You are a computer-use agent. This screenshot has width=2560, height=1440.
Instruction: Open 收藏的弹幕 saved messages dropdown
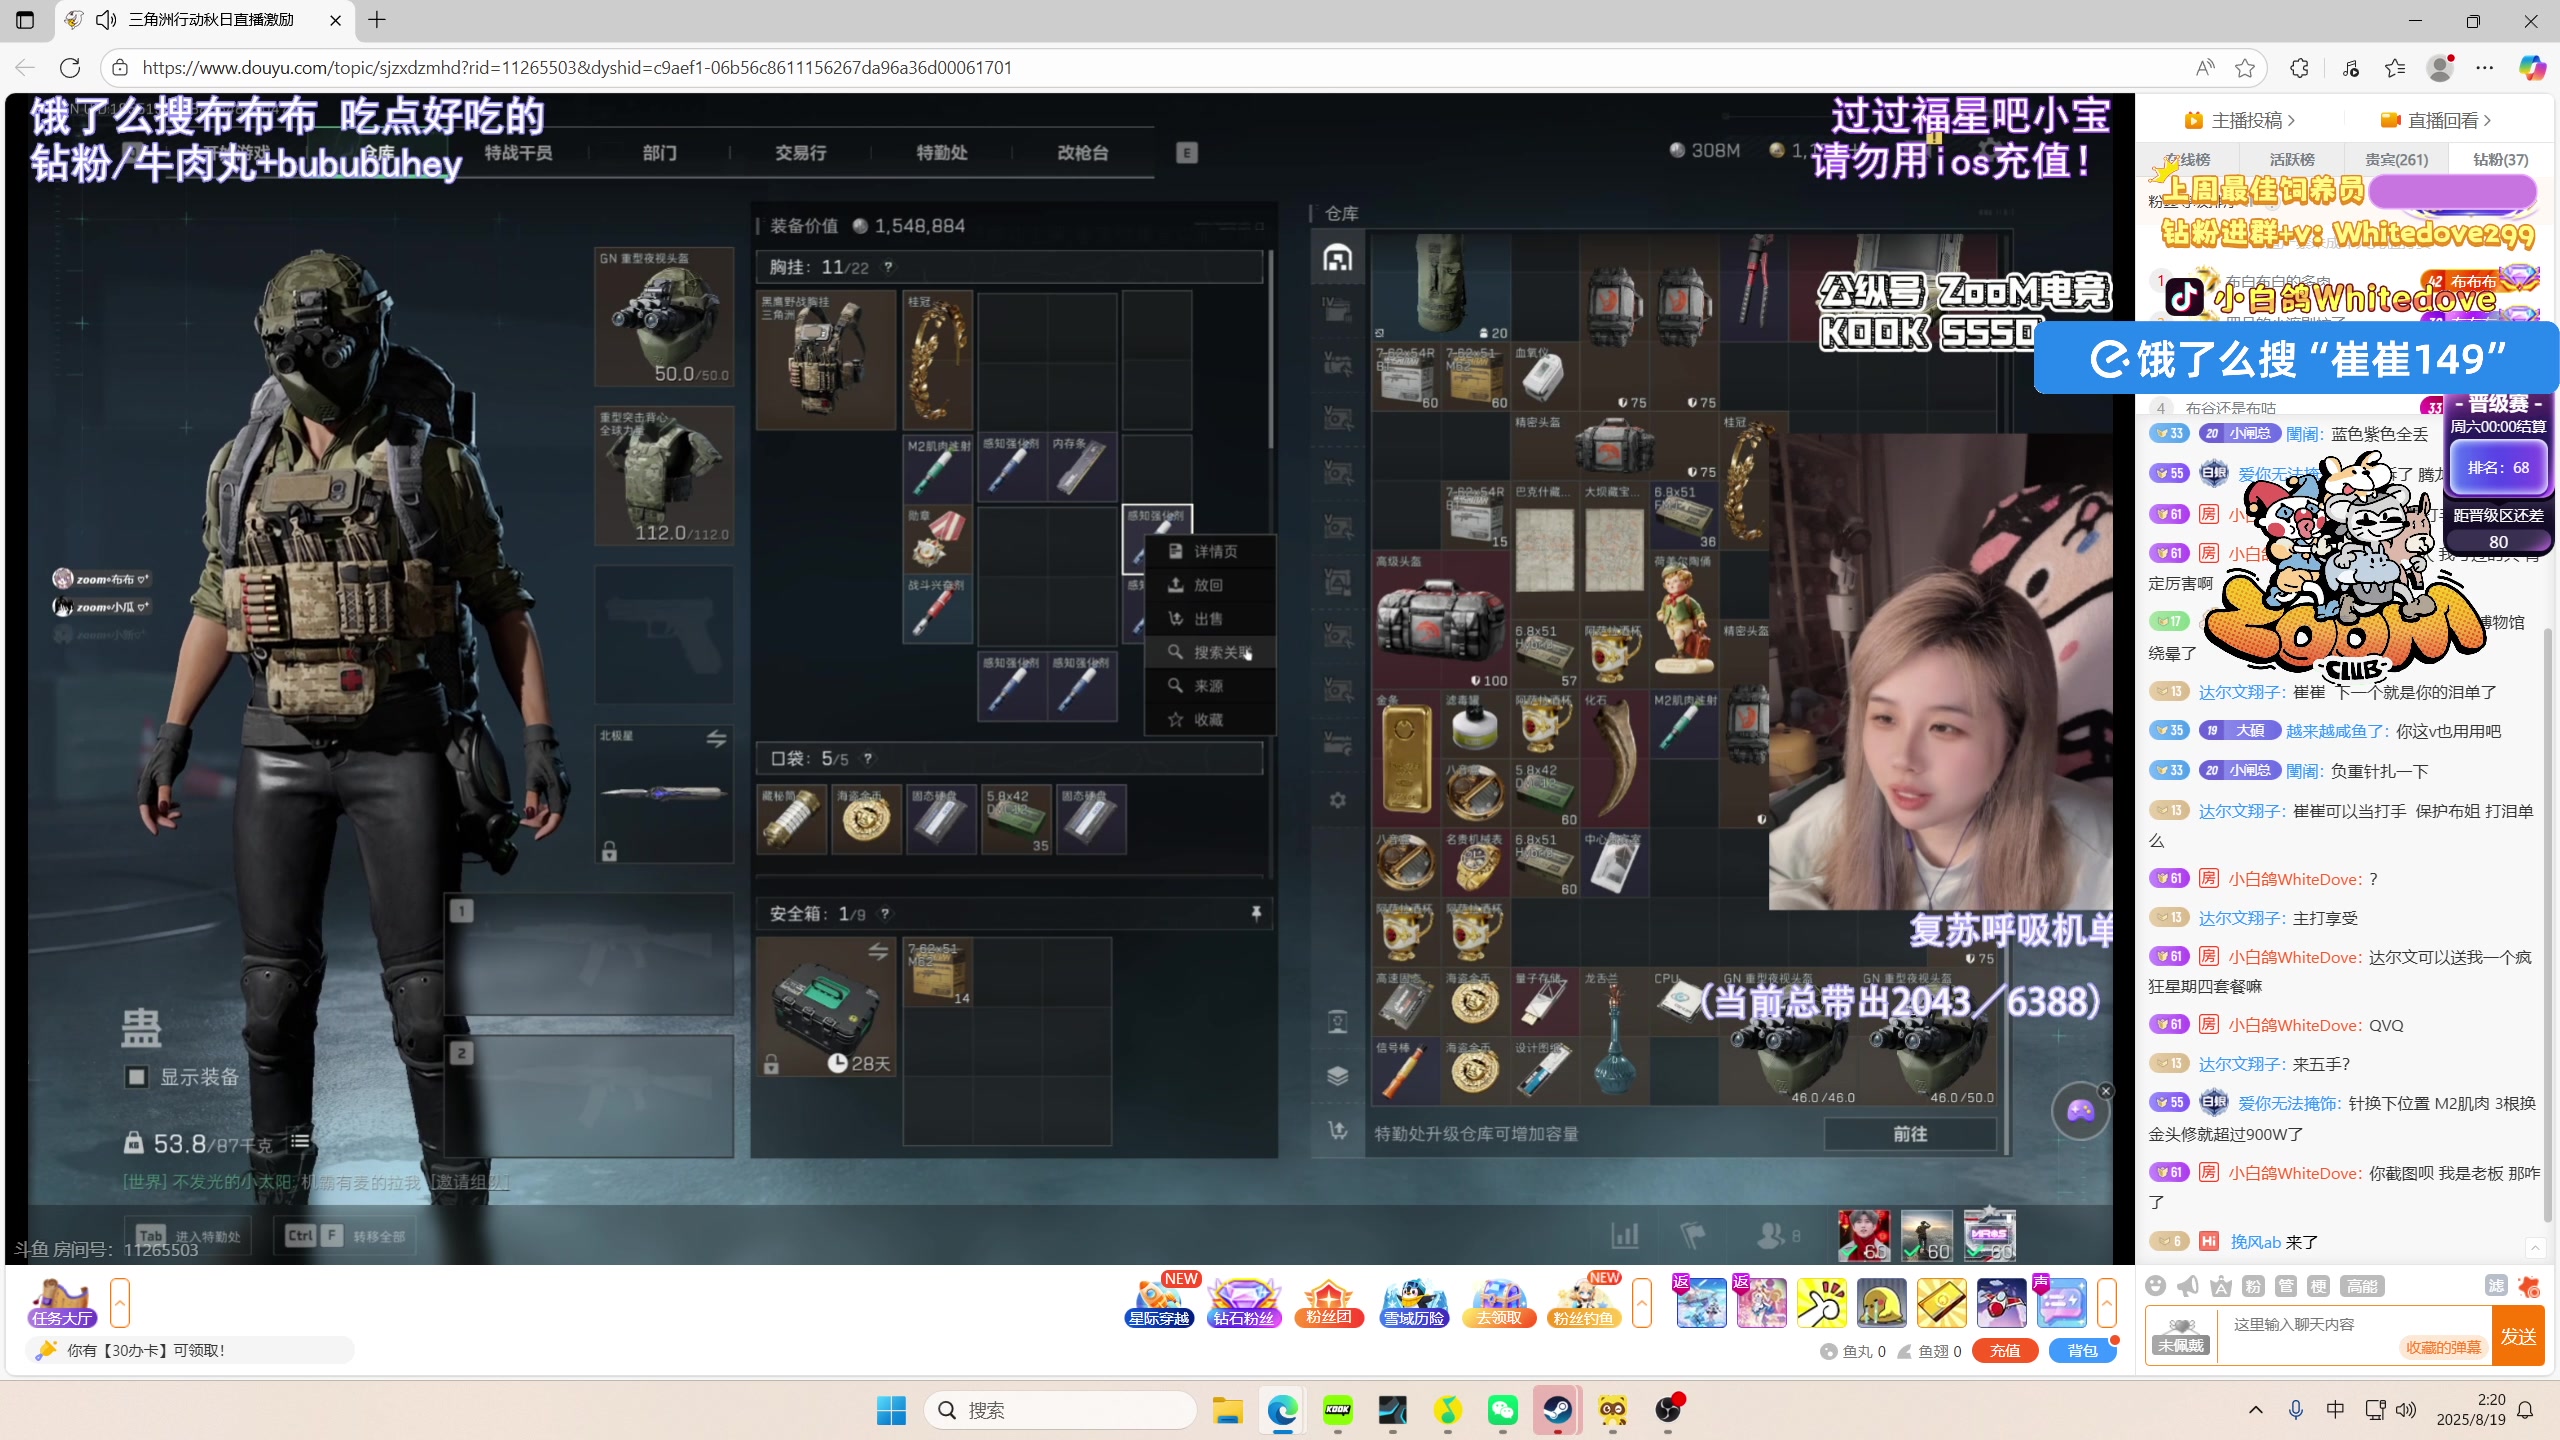tap(2444, 1347)
